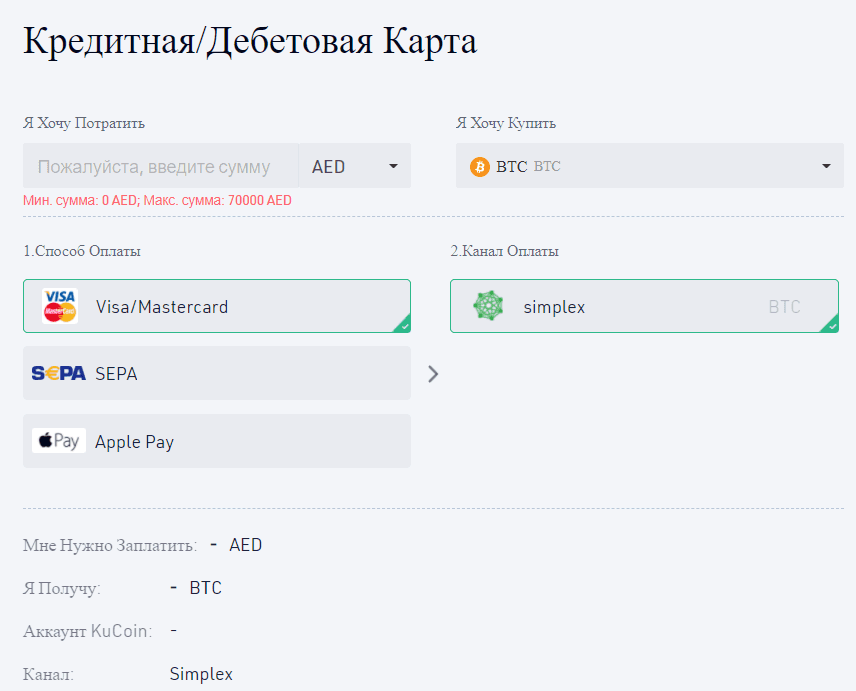Click the 'Кредитная/Дебетовая Карта' heading
The width and height of the screenshot is (856, 691).
click(x=250, y=41)
